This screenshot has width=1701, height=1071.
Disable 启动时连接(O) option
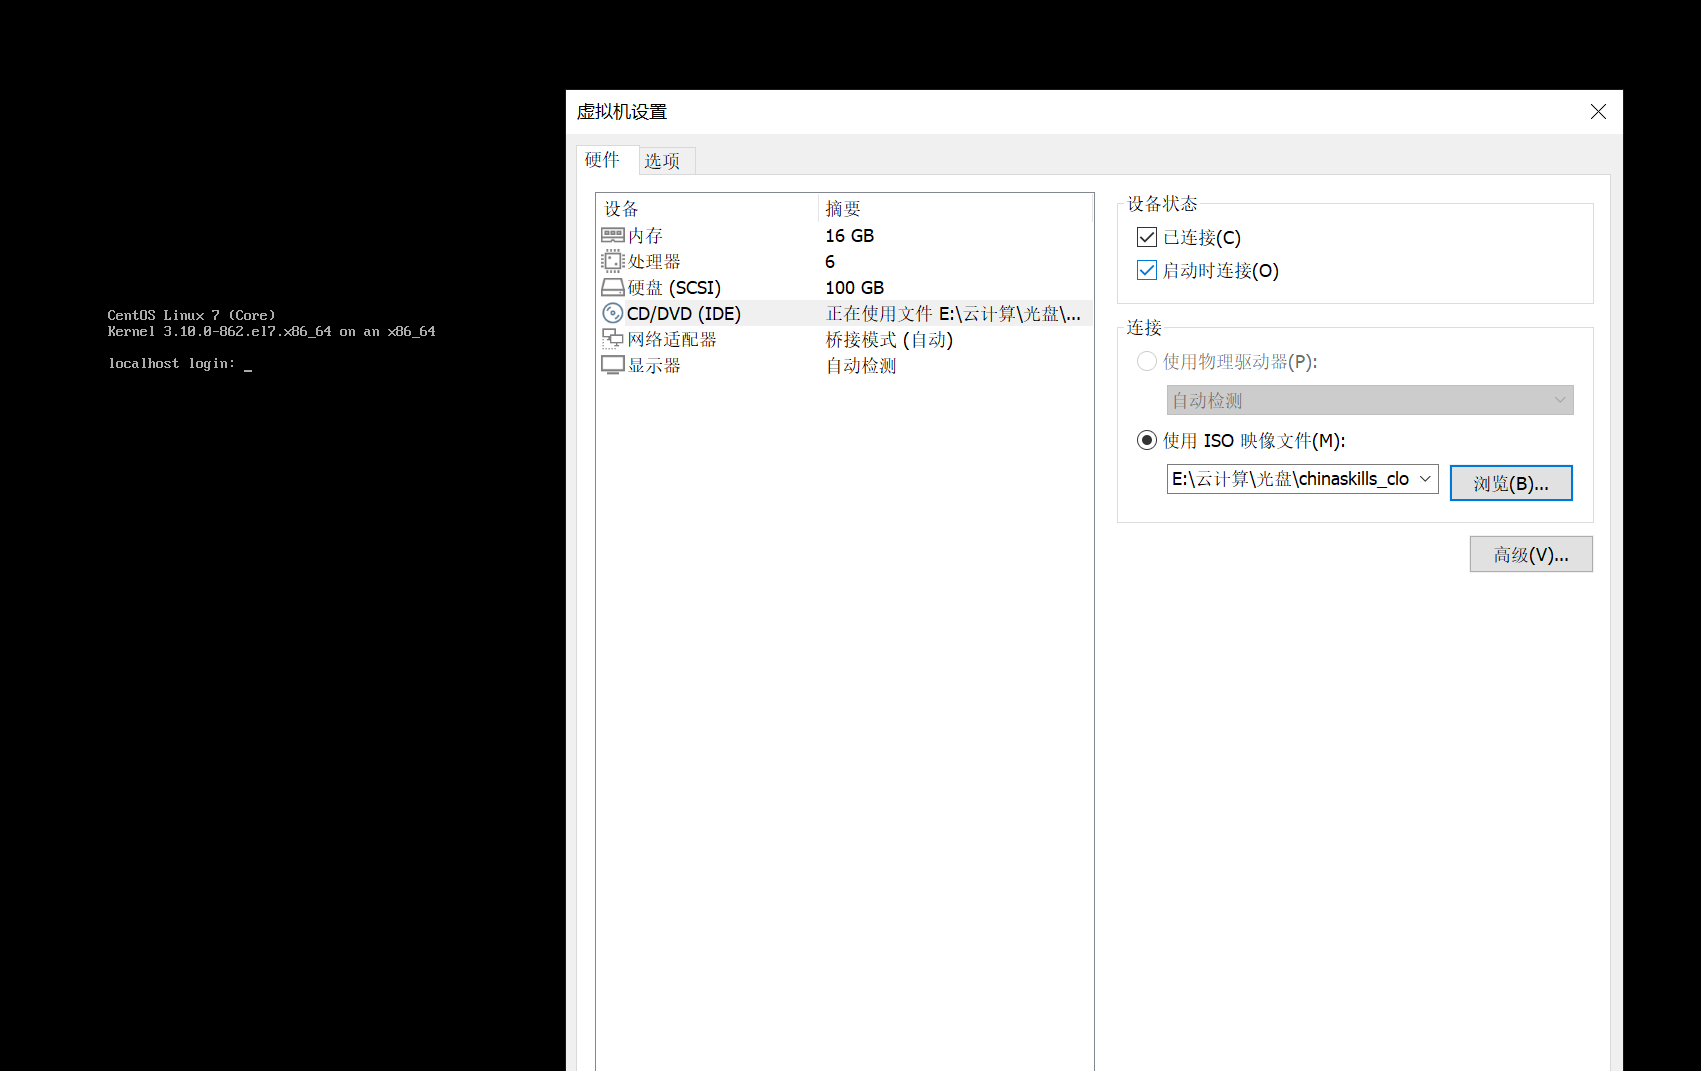1146,270
